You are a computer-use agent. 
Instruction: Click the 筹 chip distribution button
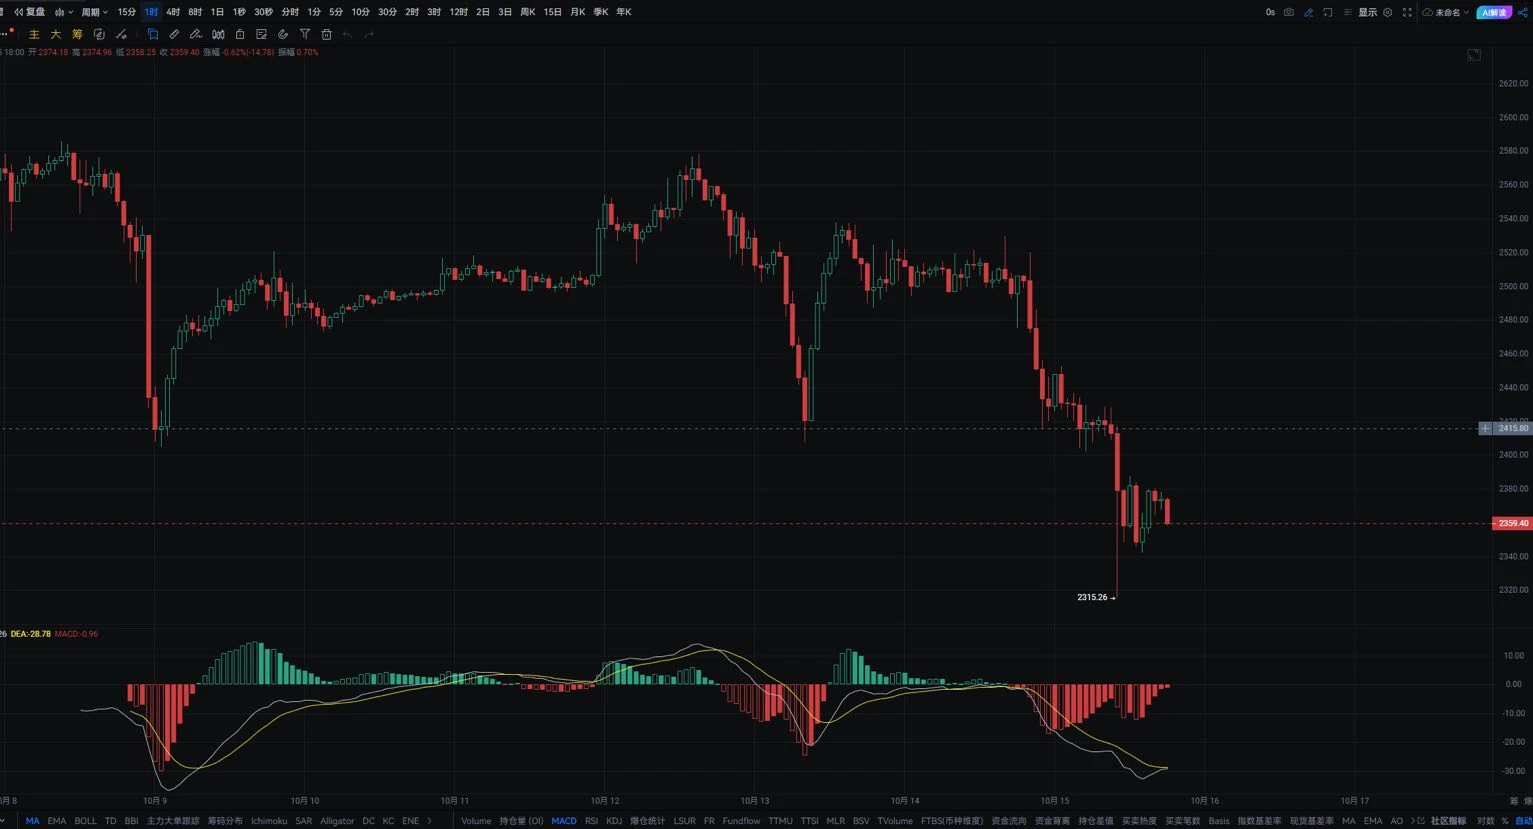77,34
